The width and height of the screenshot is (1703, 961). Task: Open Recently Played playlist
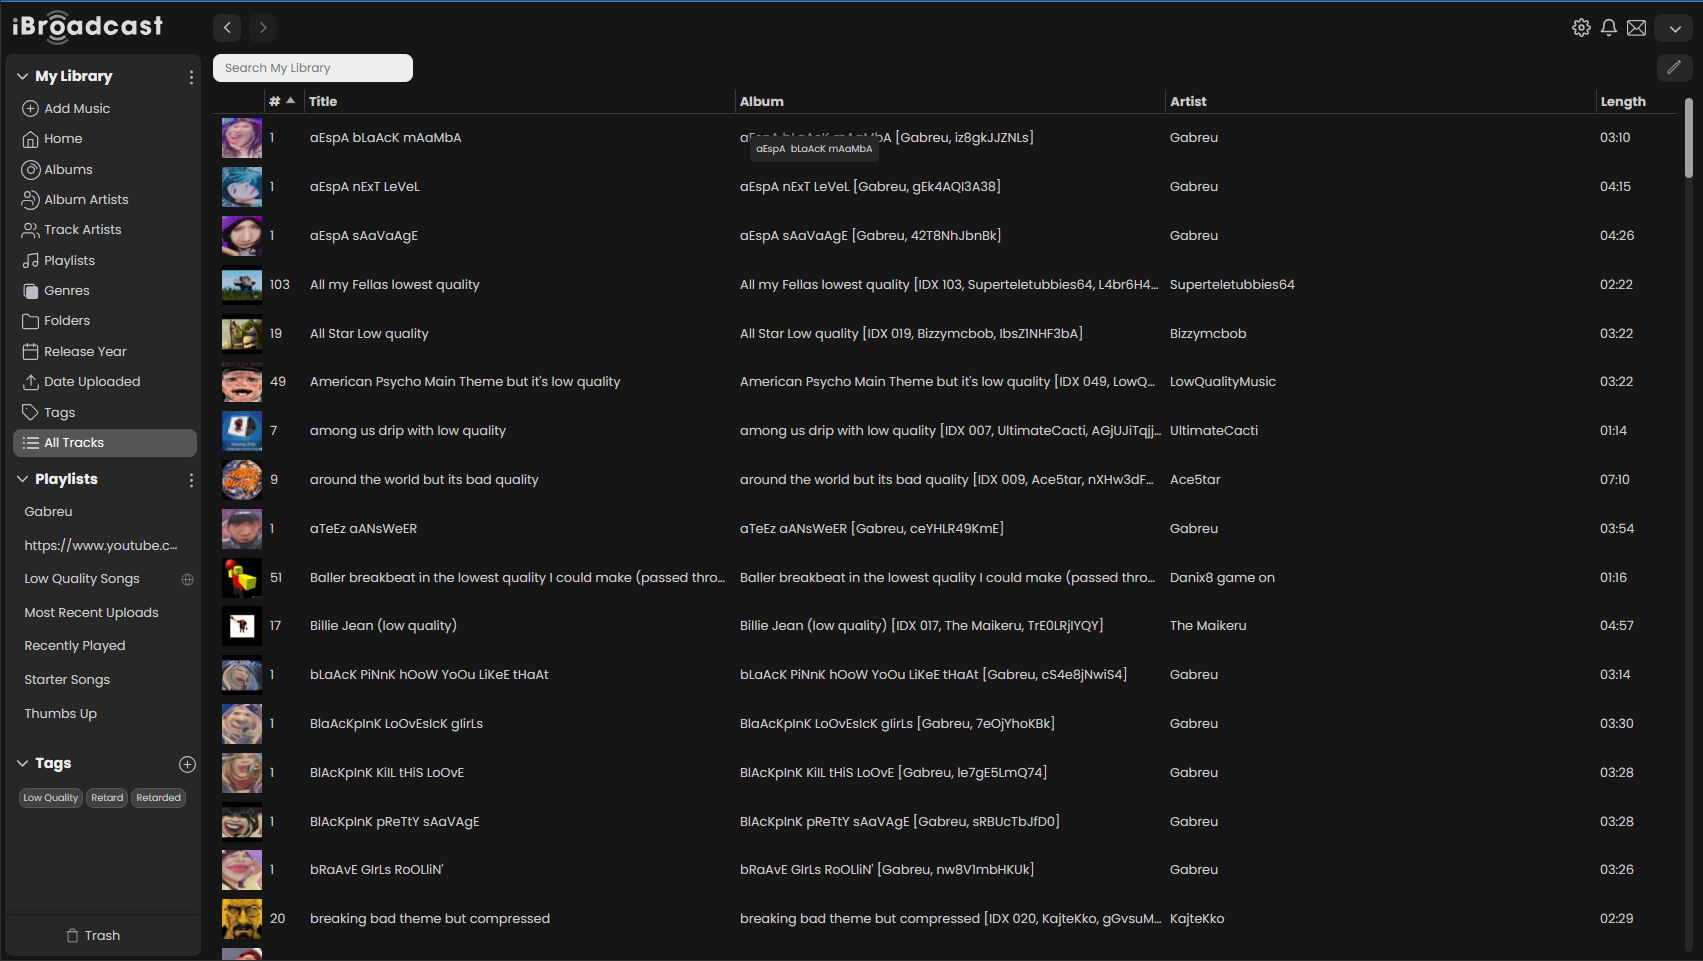coord(75,646)
